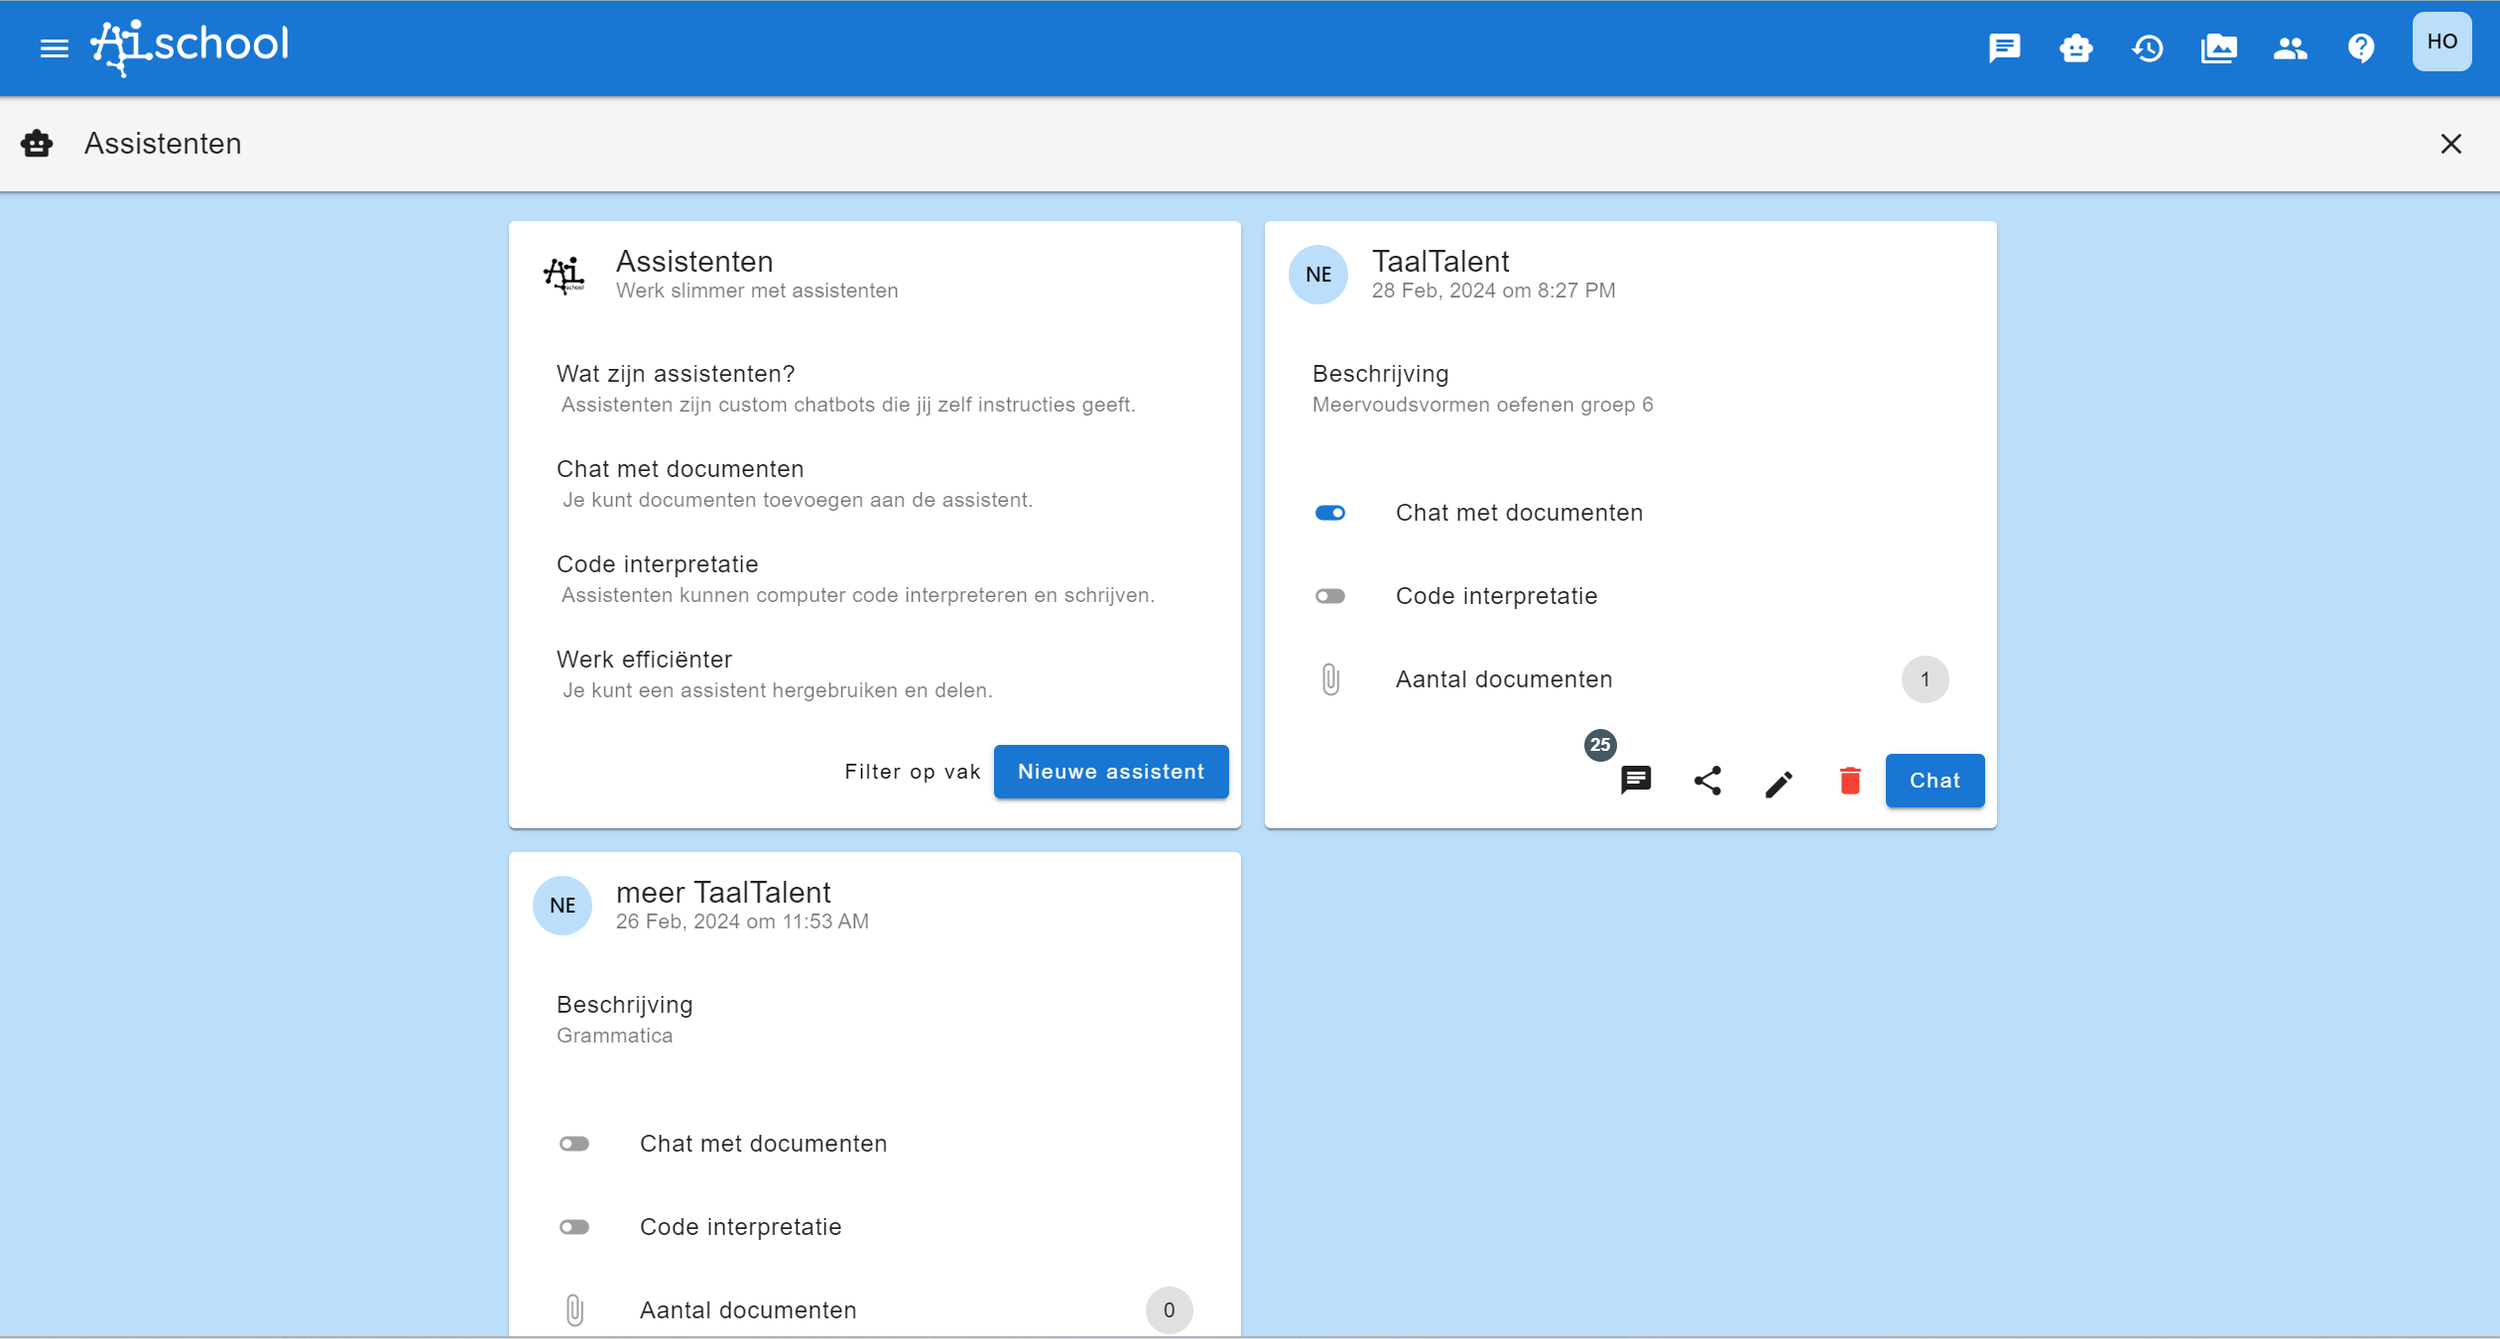Click the meer TaalTalent card title
2500x1339 pixels.
(x=723, y=893)
